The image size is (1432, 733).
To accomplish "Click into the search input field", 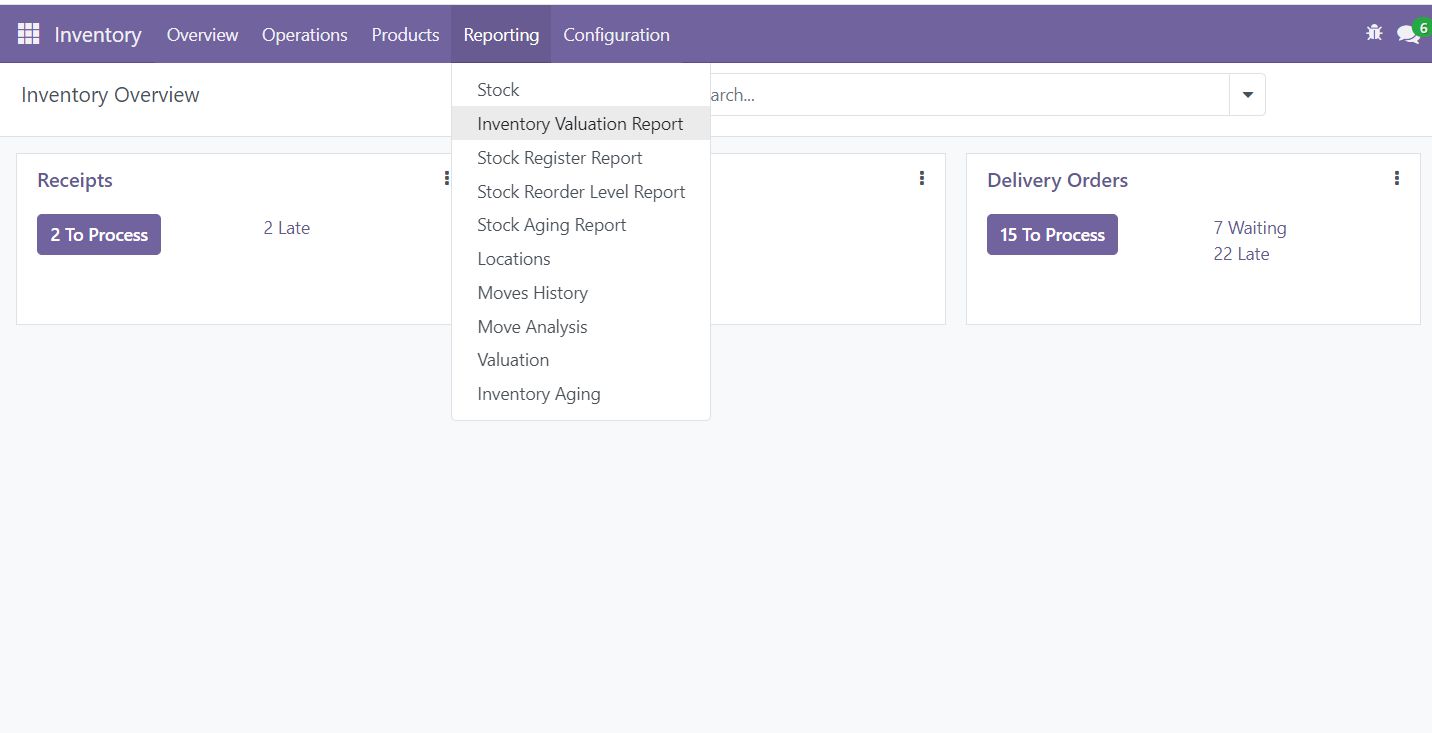I will 960,95.
